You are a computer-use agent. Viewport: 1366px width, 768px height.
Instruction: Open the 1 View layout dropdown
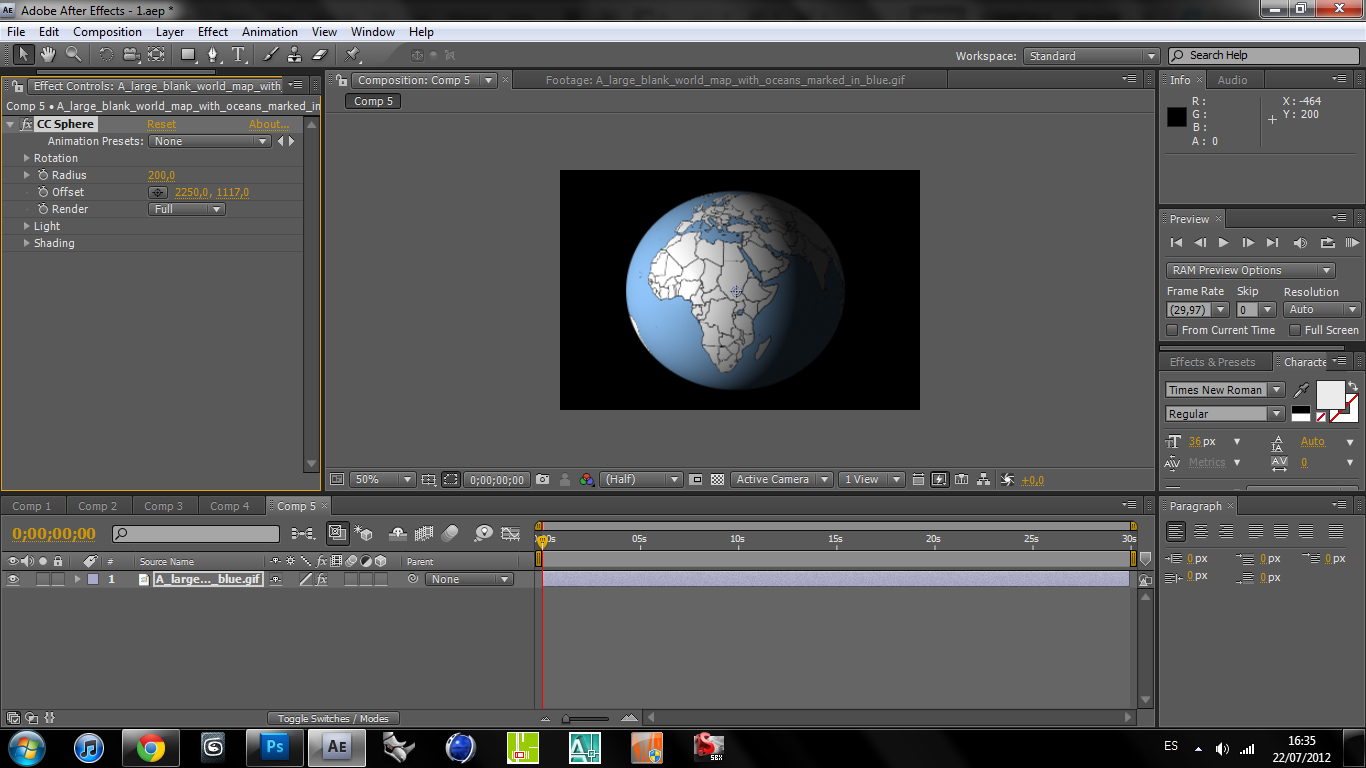[x=872, y=480]
